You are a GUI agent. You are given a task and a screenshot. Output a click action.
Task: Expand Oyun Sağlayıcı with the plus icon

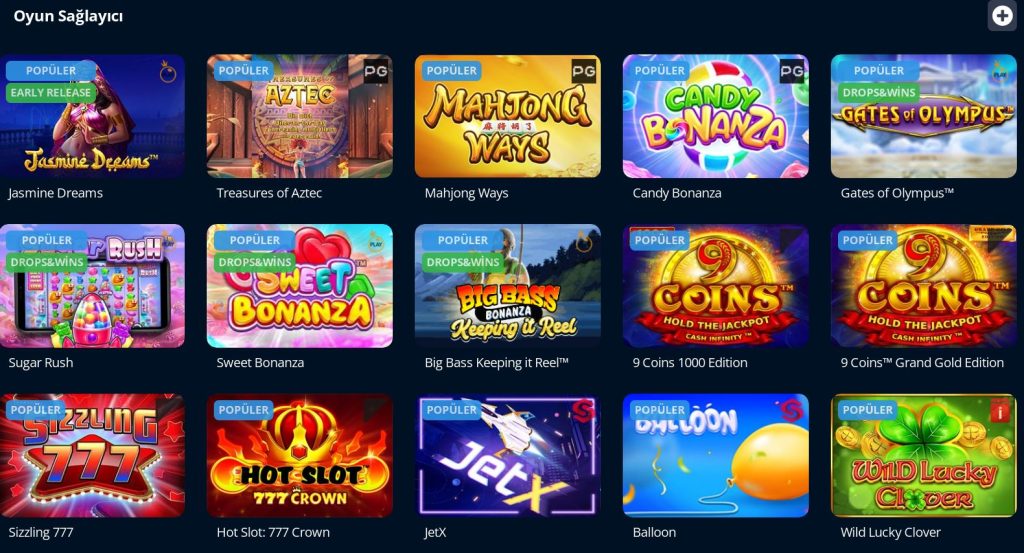pos(1002,15)
